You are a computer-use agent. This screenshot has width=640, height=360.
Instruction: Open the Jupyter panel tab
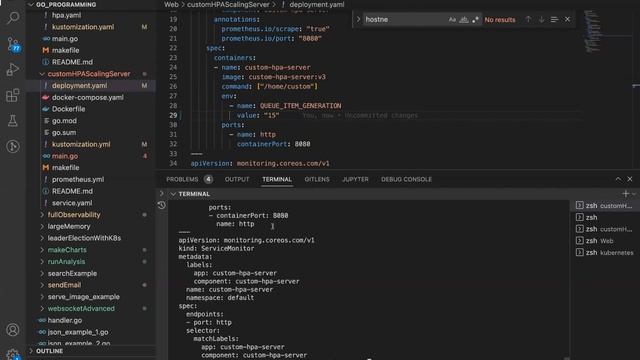pos(355,179)
